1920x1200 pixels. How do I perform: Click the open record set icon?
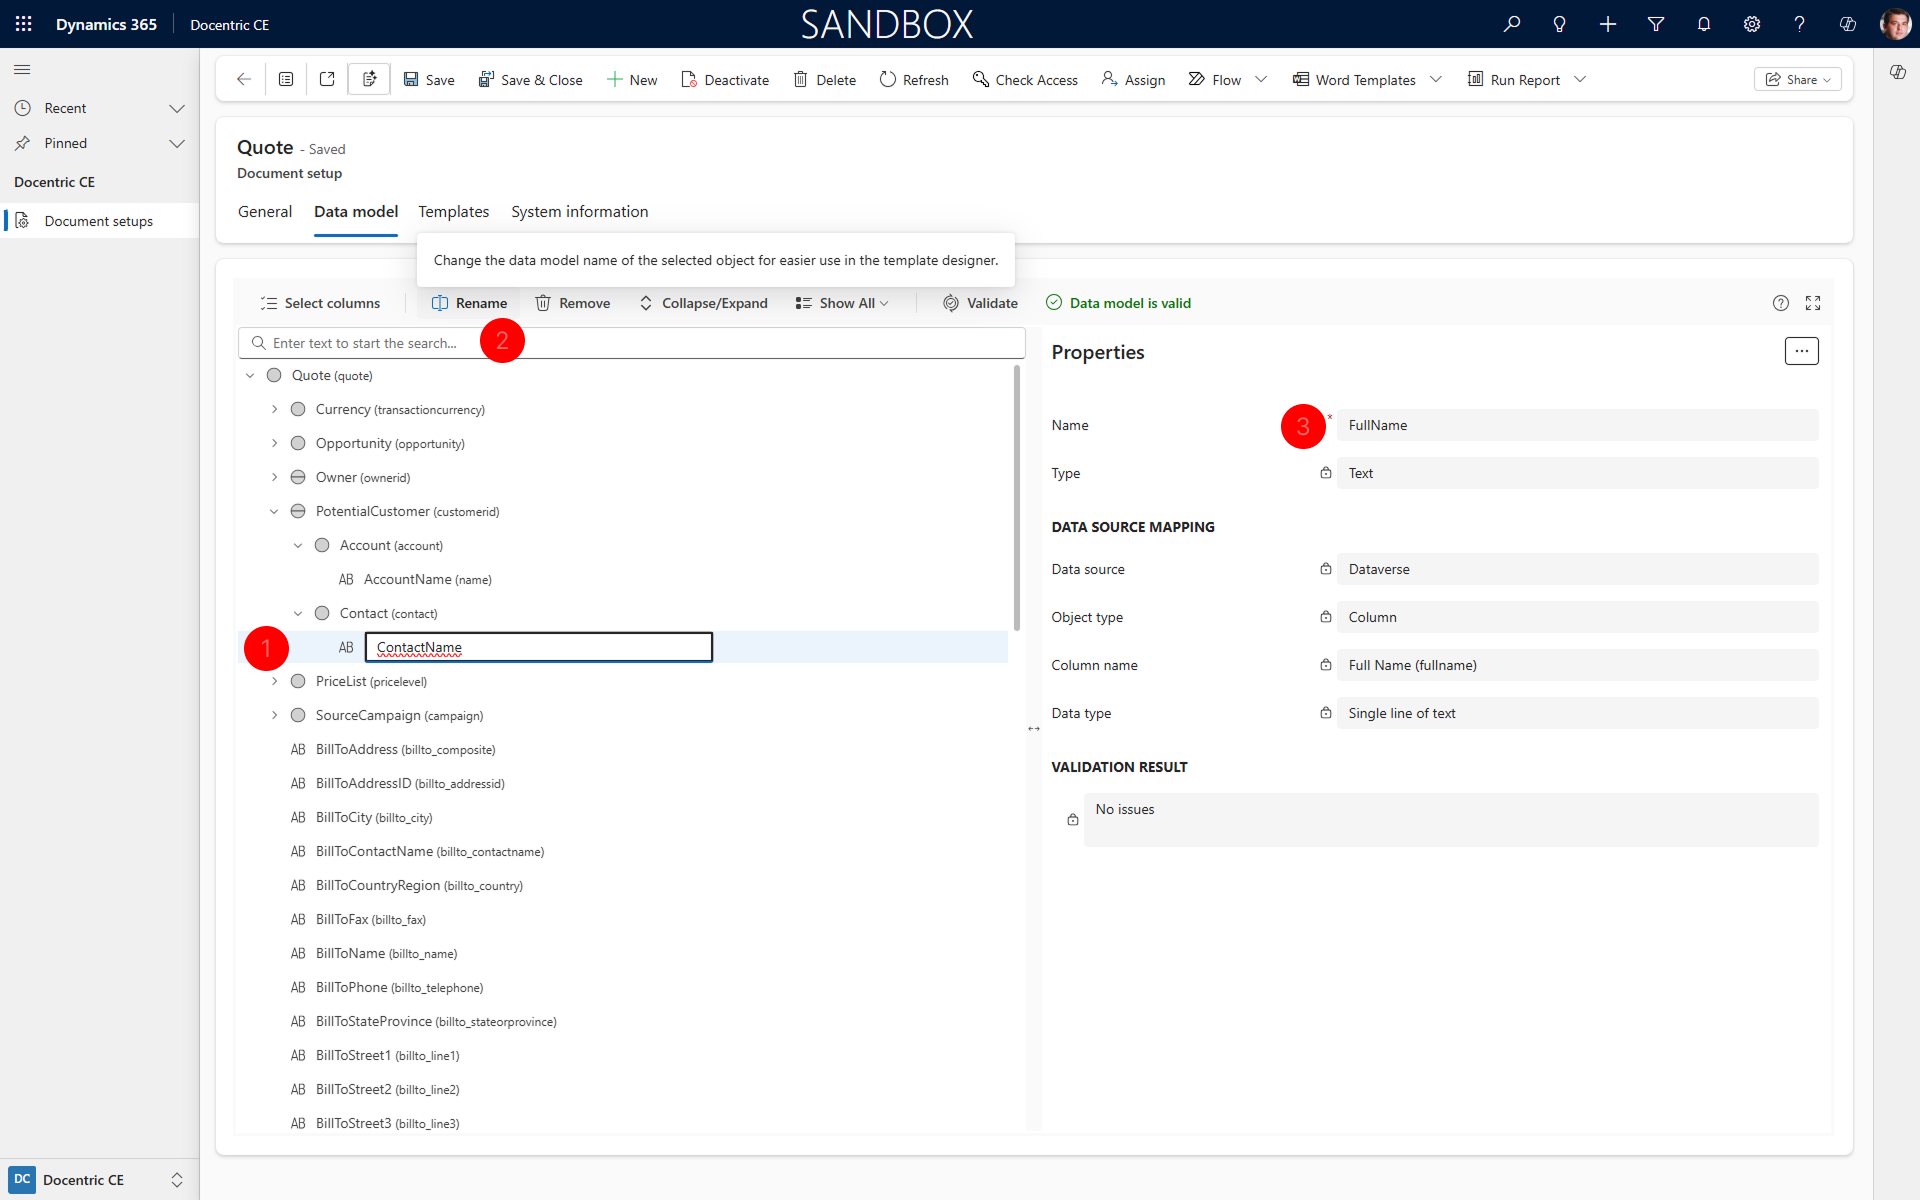286,79
